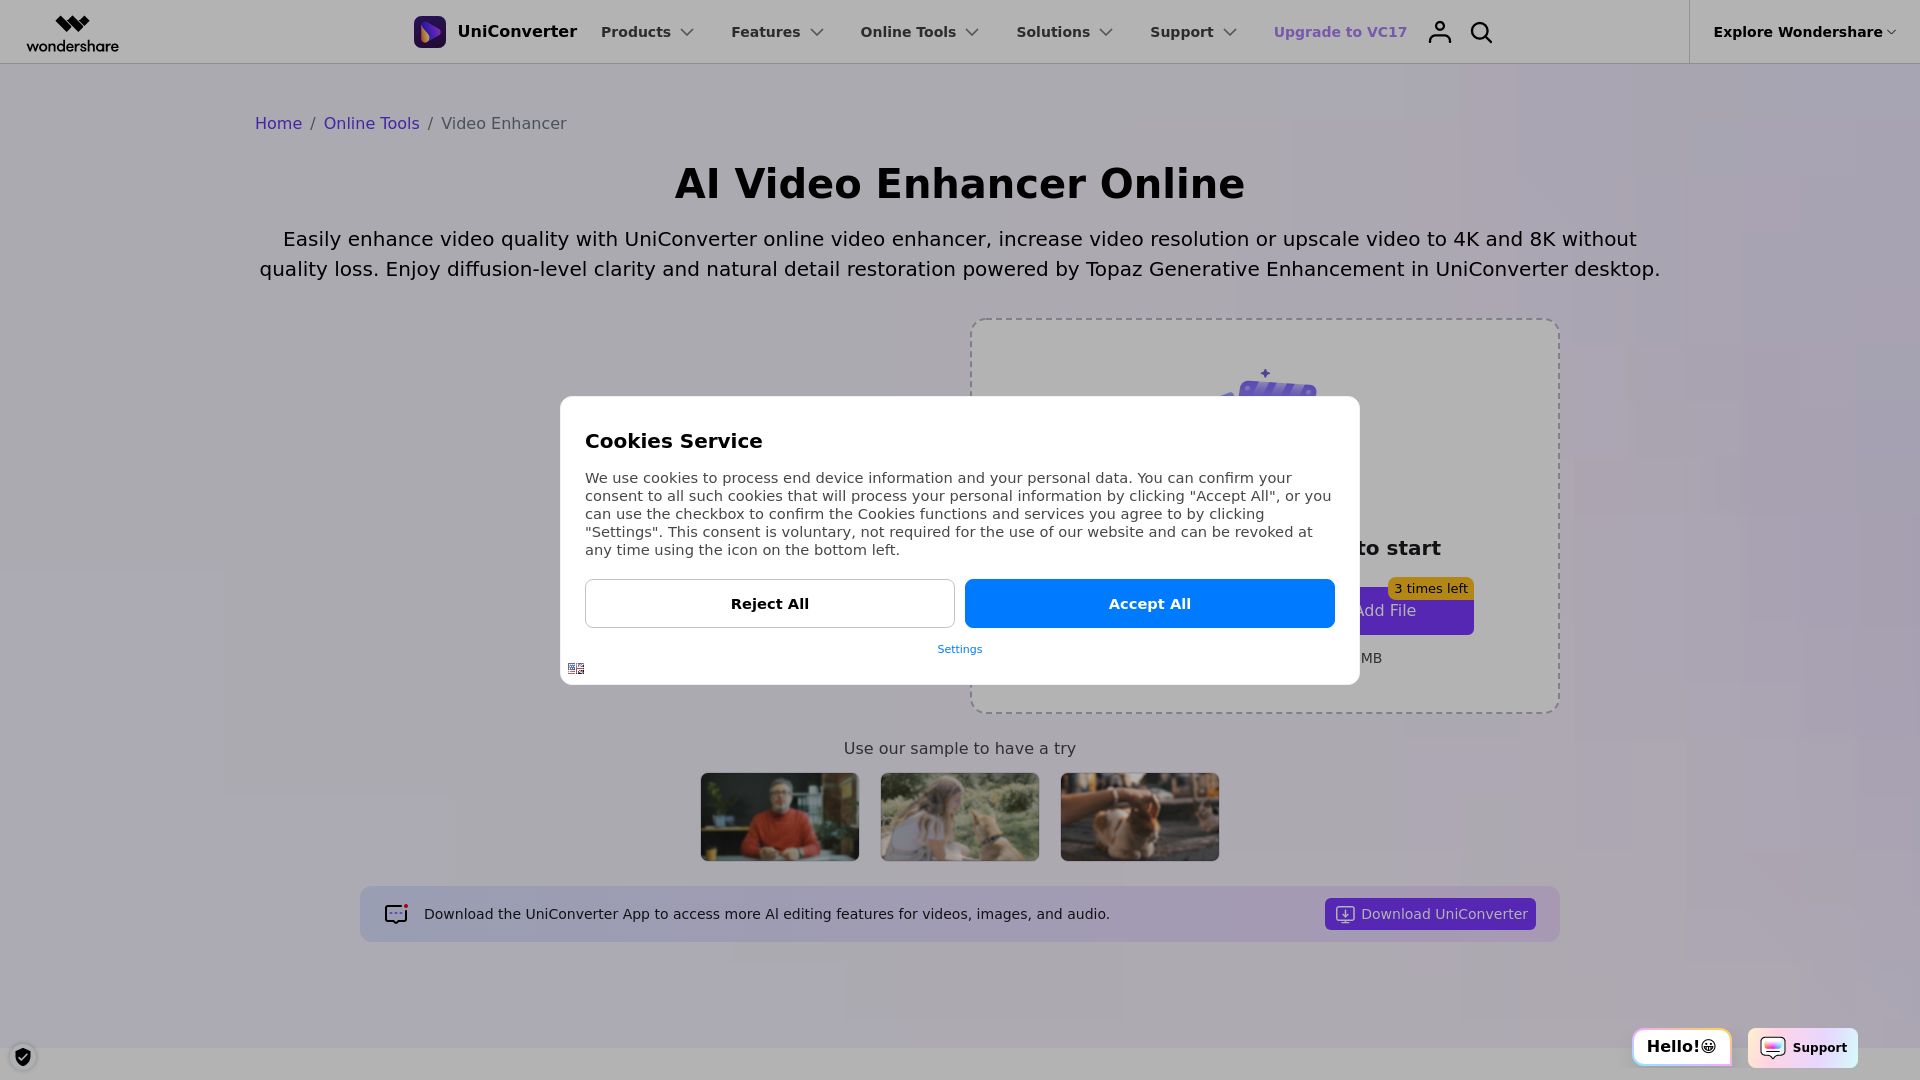This screenshot has width=1920, height=1080.
Task: Select the cat being petted sample
Action: click(x=1140, y=816)
